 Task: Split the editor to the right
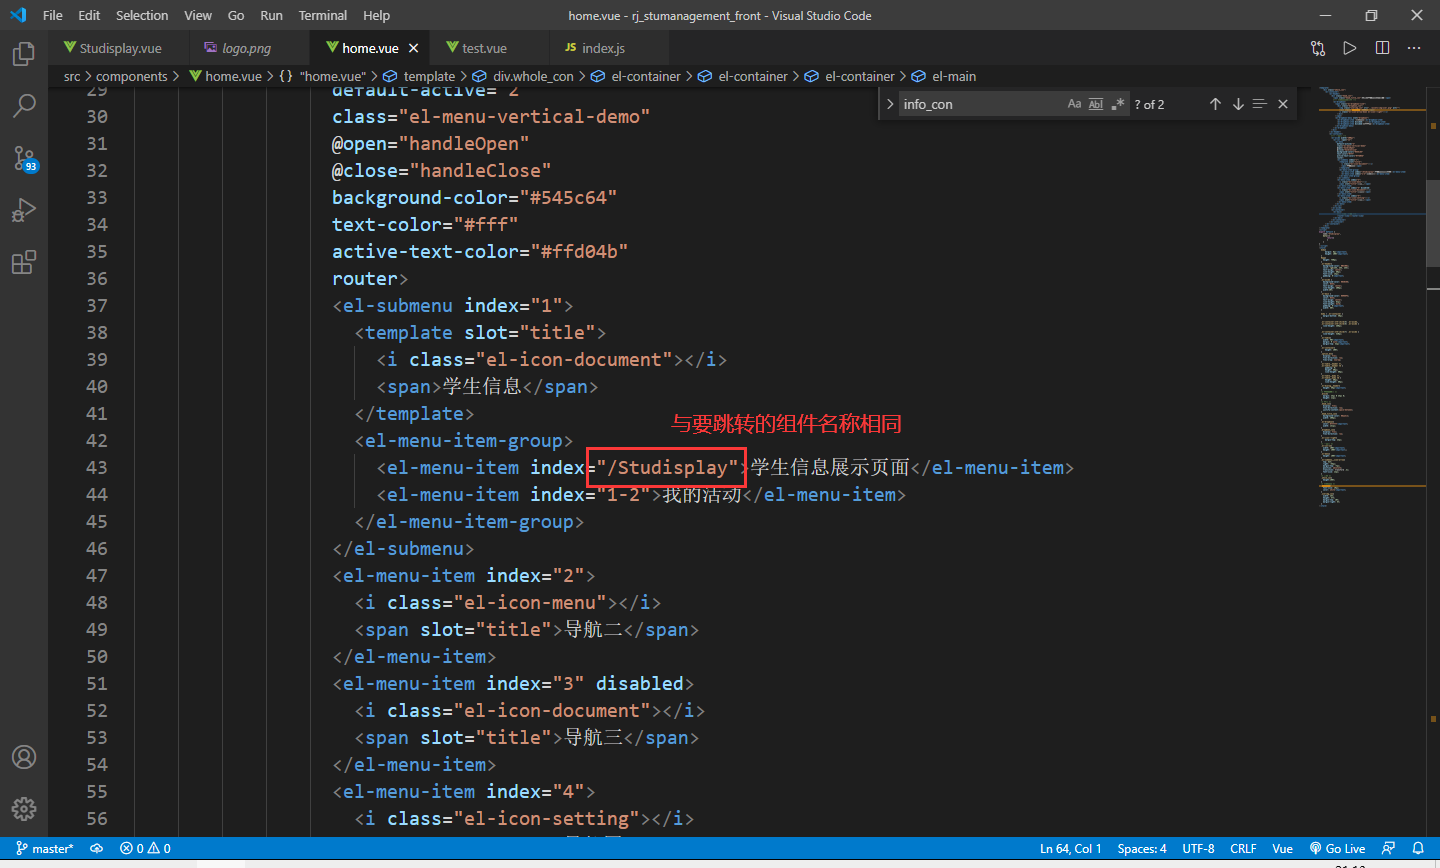tap(1382, 48)
